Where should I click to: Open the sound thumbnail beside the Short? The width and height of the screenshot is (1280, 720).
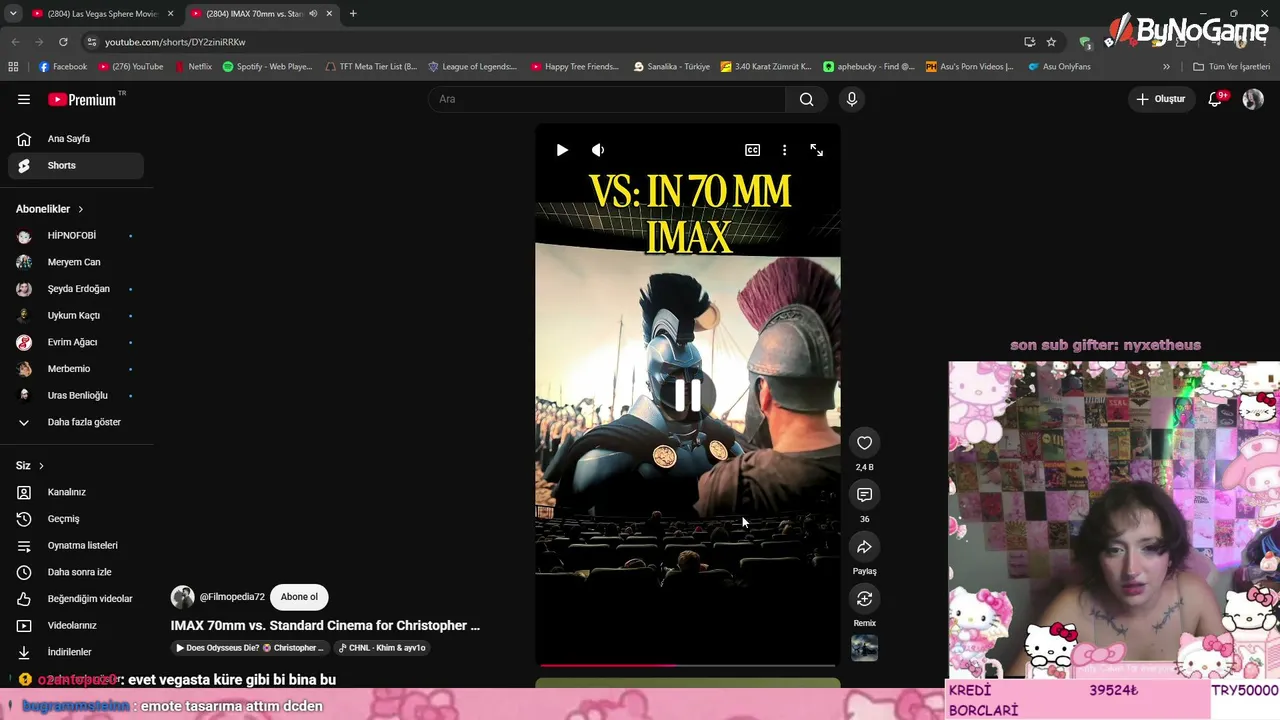864,648
